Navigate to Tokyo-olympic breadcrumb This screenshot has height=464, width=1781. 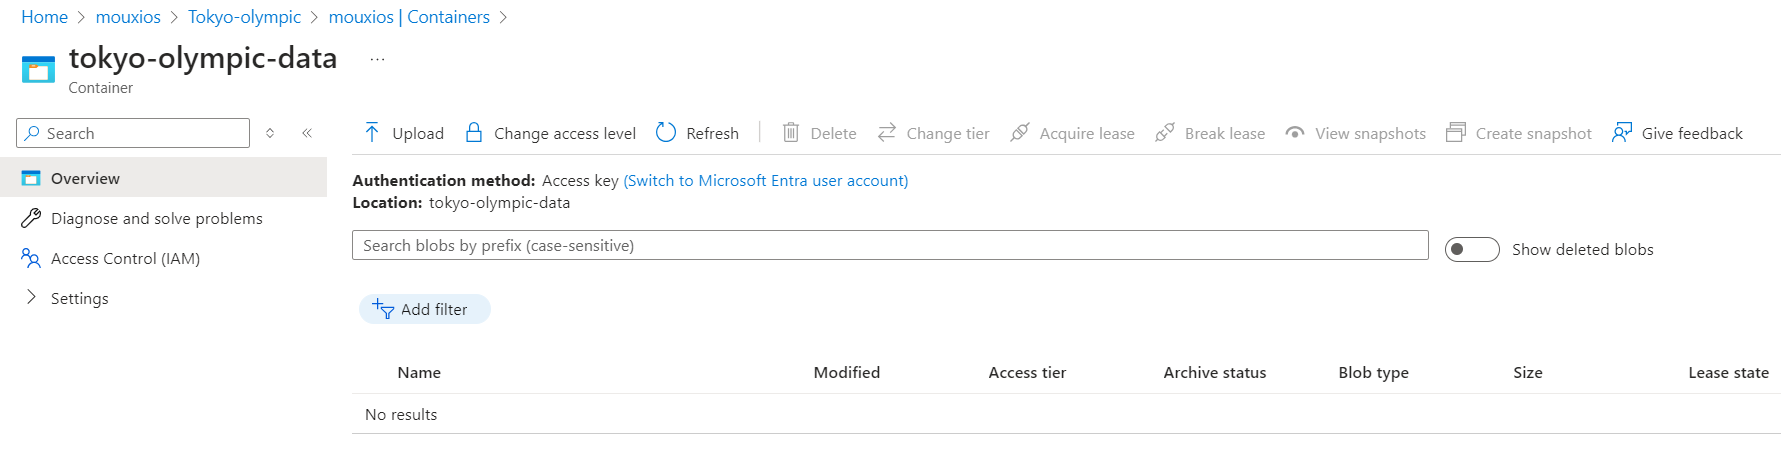pyautogui.click(x=244, y=17)
